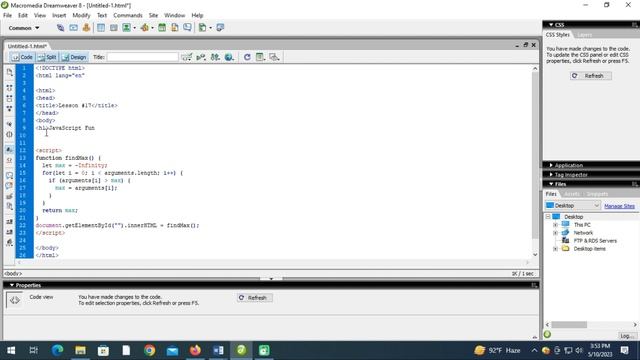
Task: Open the Window menu
Action: click(175, 15)
